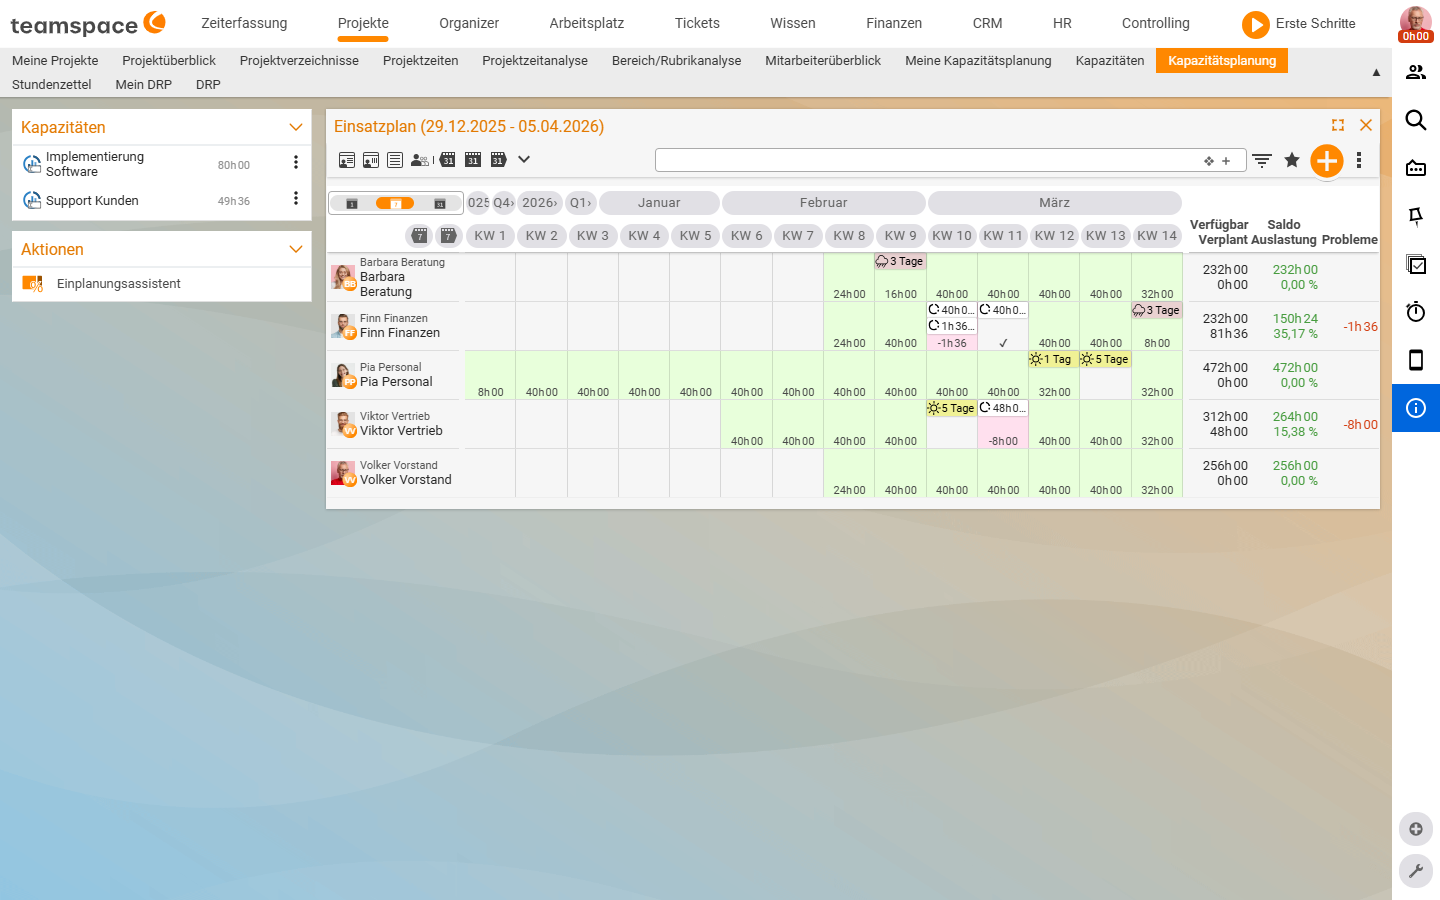
Task: Select the Januar month header
Action: 659,203
